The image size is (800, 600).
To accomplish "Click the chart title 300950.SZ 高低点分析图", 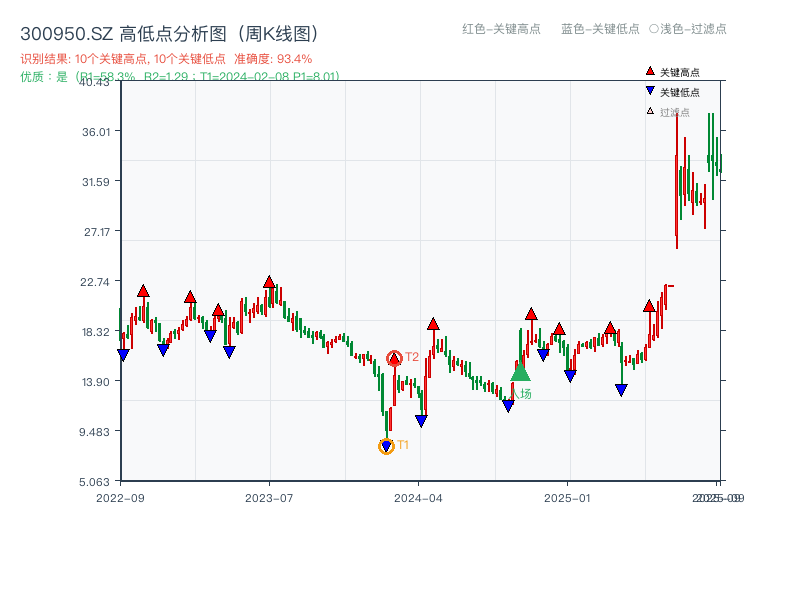I will click(169, 34).
